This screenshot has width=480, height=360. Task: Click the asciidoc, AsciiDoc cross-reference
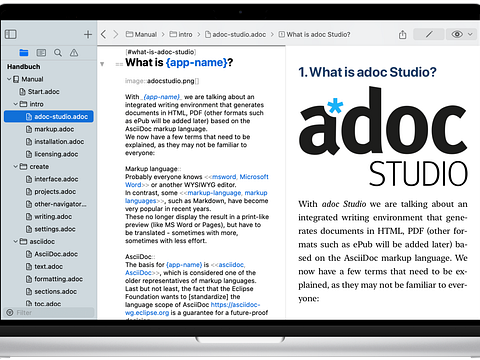(185, 269)
